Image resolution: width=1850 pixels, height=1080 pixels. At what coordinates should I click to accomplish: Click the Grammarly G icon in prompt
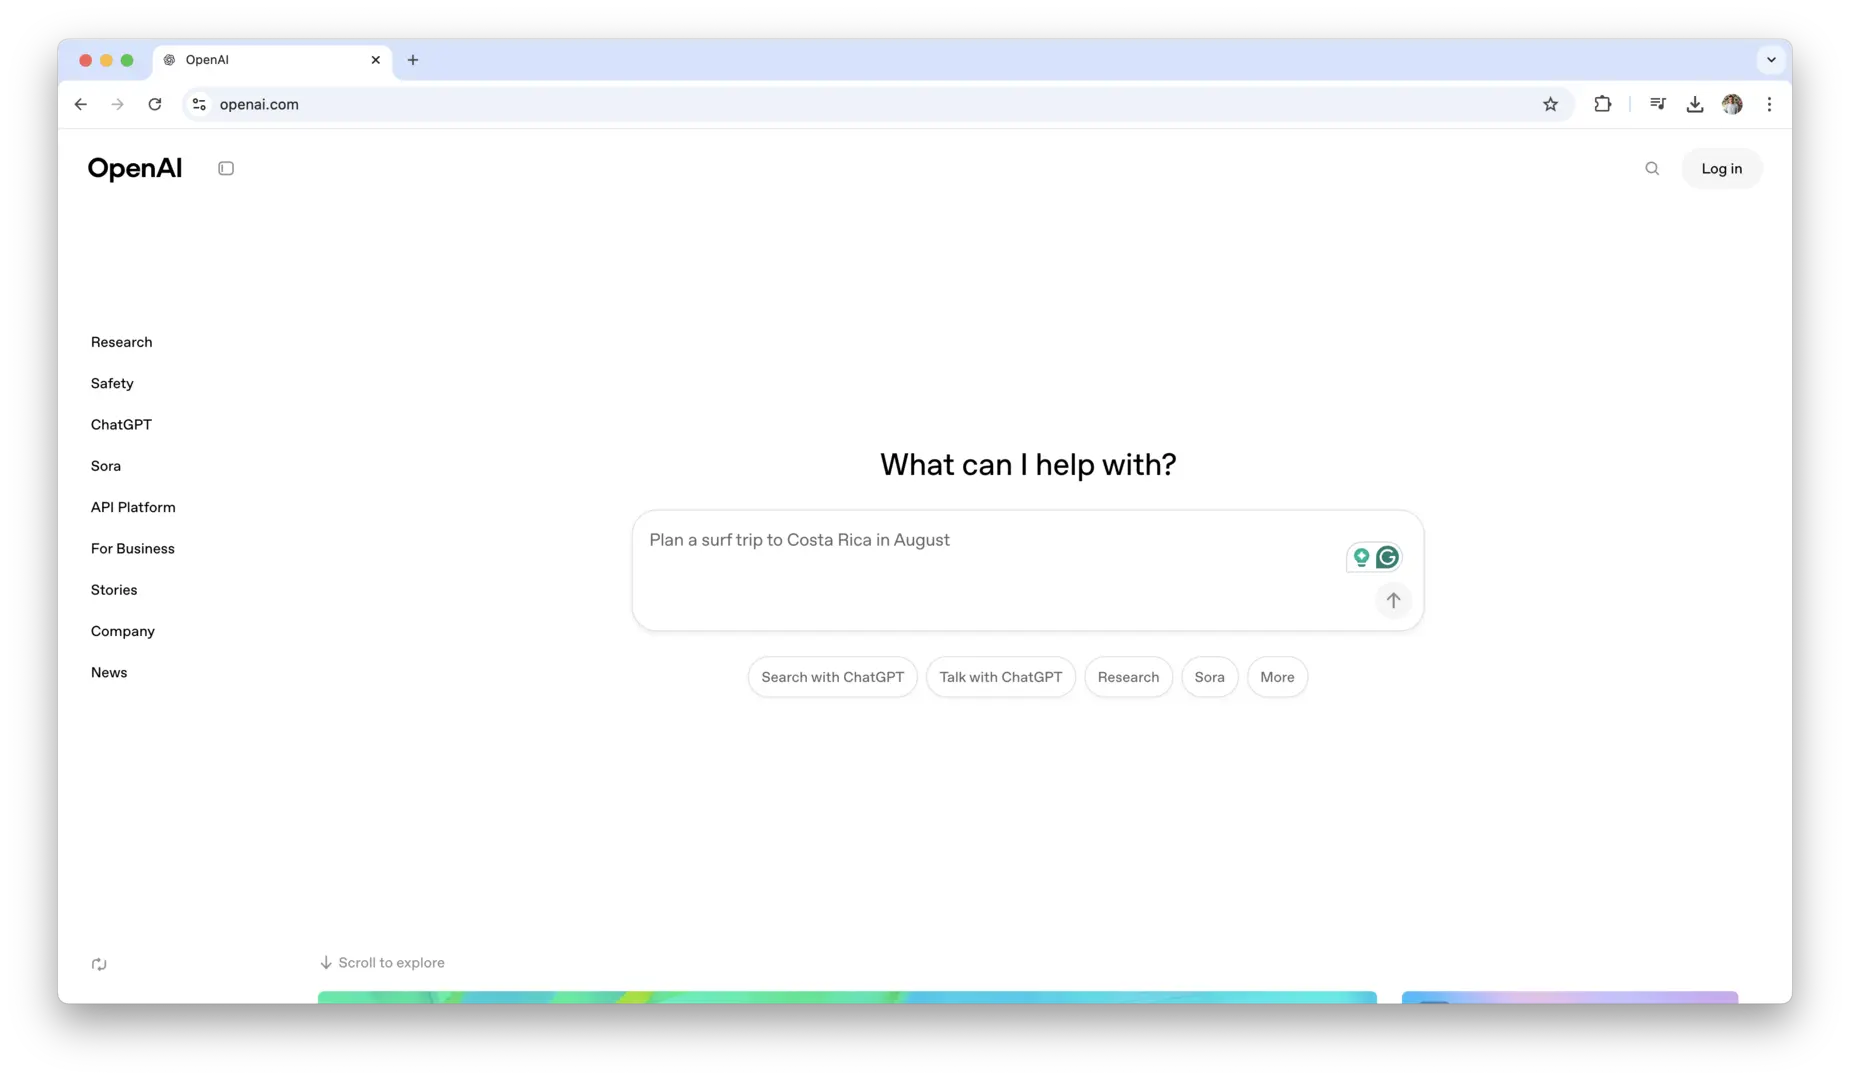pyautogui.click(x=1387, y=557)
